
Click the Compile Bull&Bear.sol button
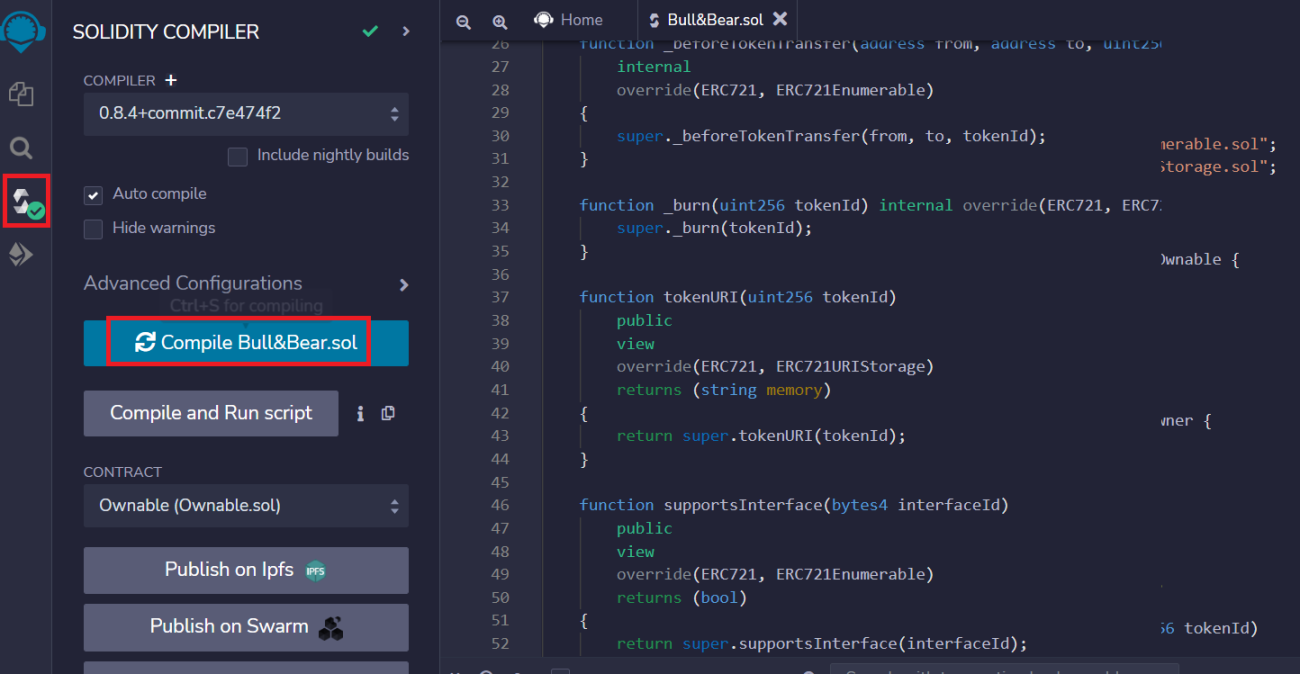point(246,343)
